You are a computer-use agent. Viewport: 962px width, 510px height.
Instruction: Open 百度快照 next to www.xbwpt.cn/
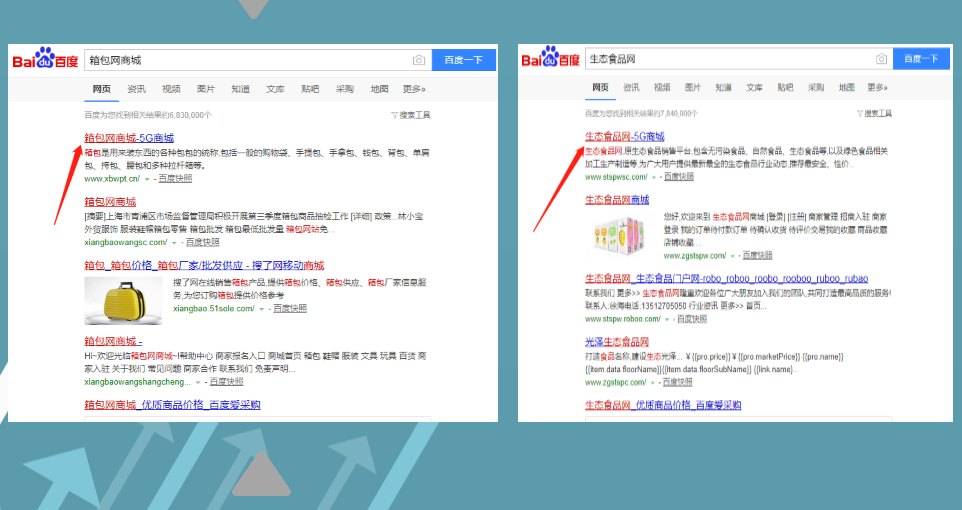click(175, 179)
